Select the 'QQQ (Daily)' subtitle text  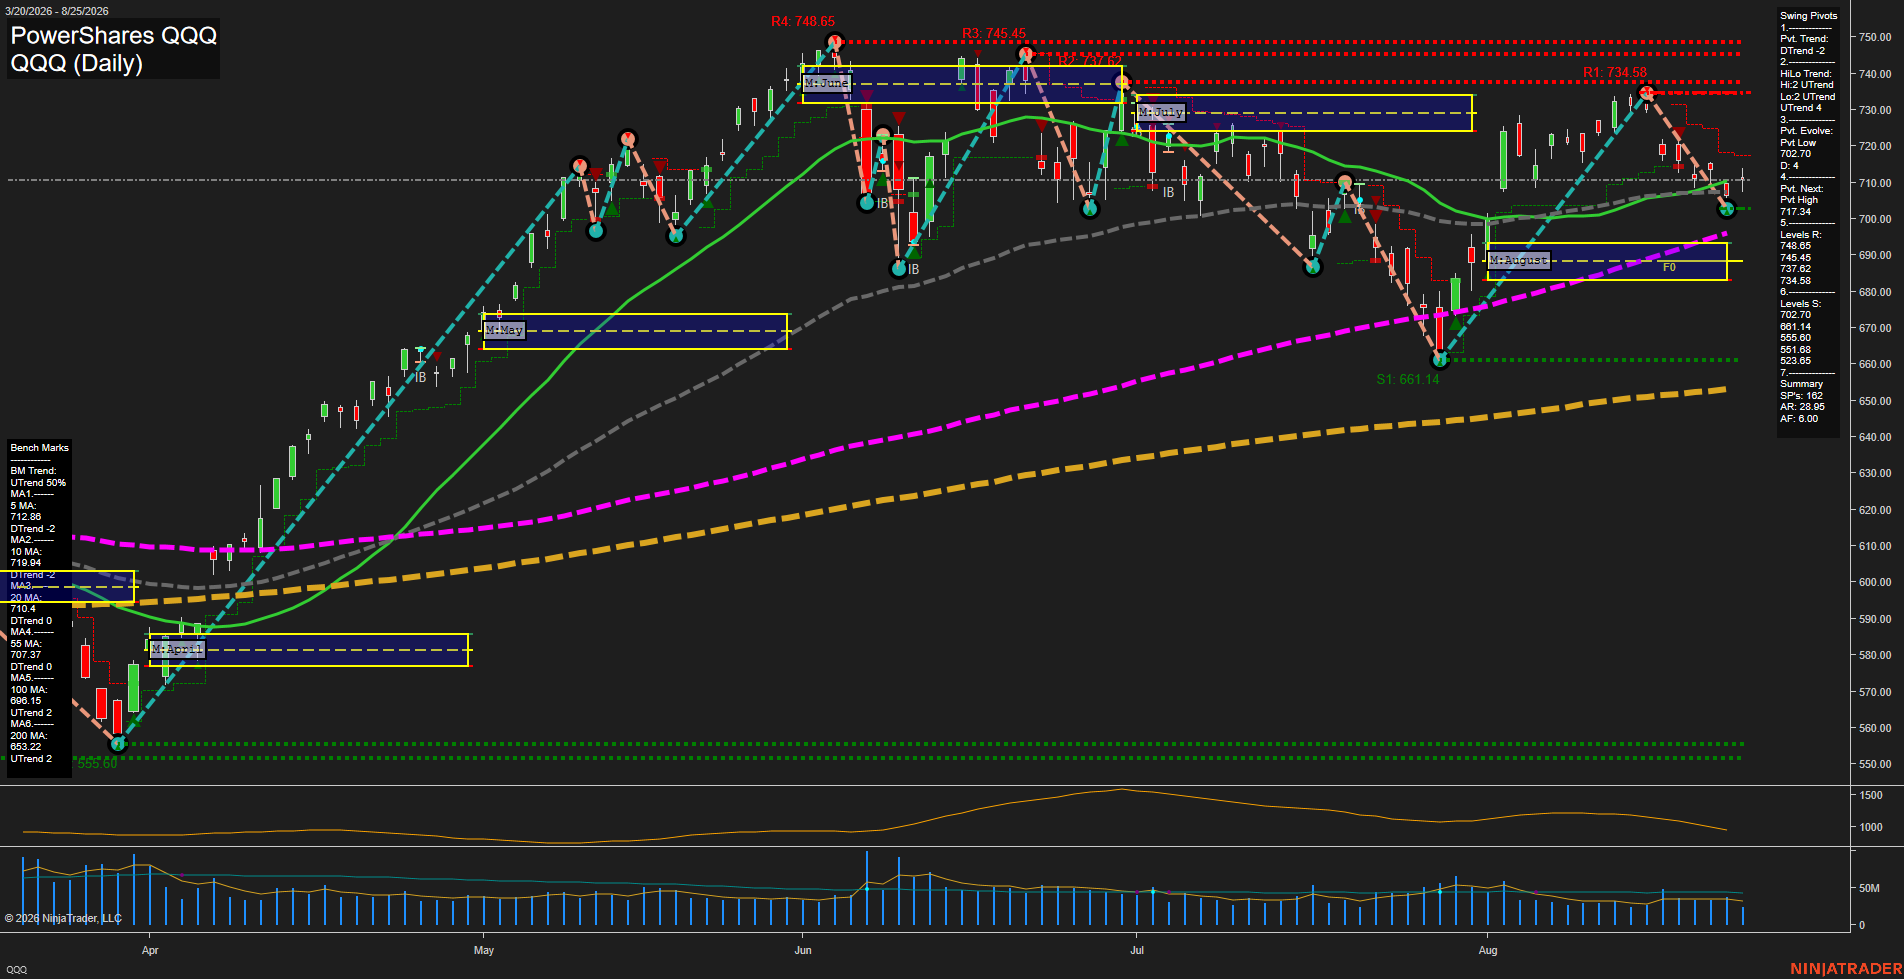tap(76, 63)
